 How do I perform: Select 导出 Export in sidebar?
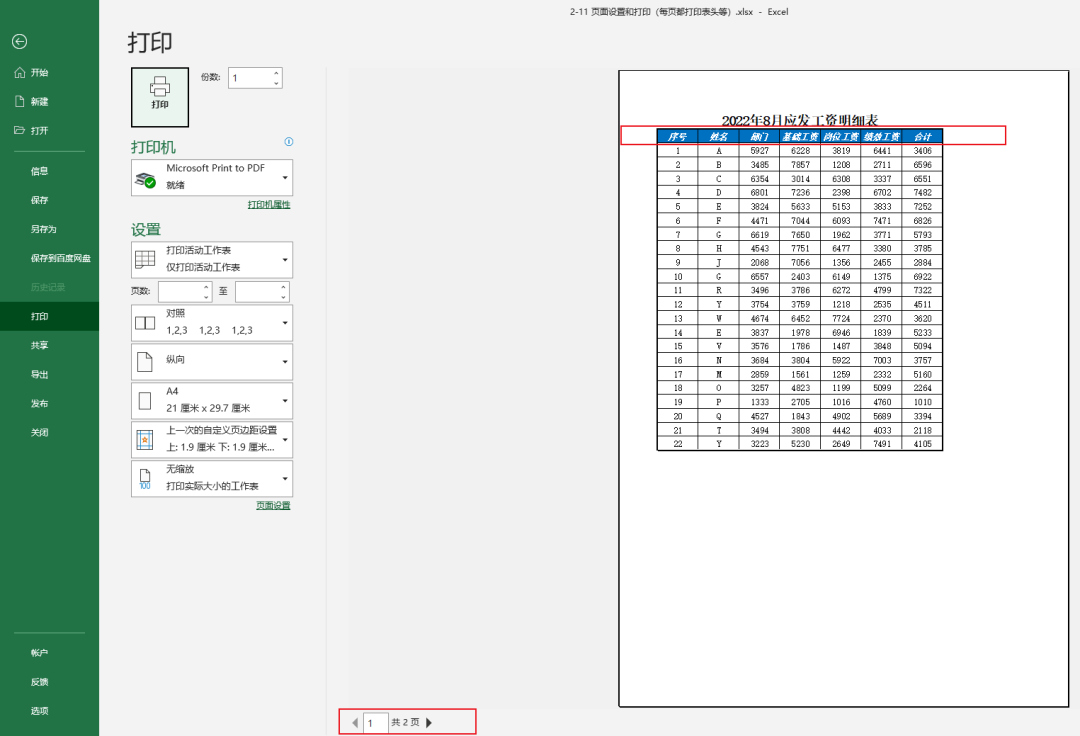point(50,375)
